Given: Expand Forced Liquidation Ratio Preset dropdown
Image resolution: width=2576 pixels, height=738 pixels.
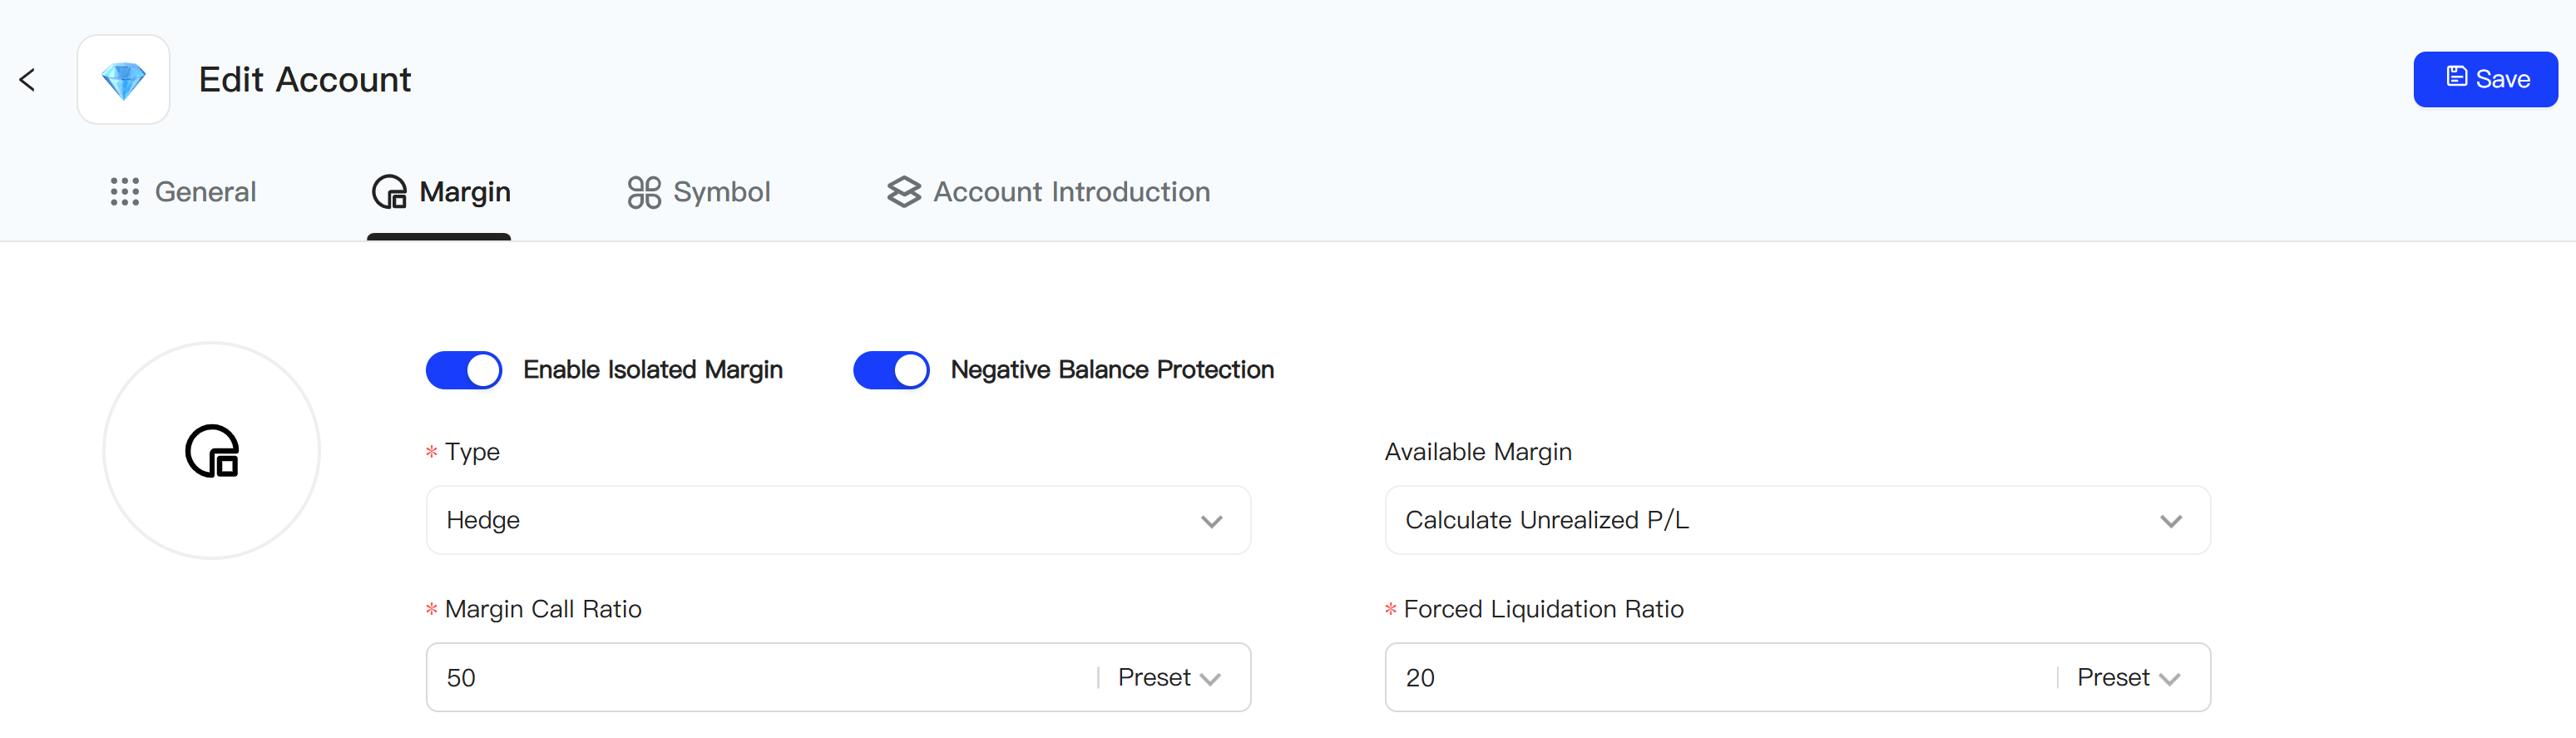Looking at the screenshot, I should [x=2128, y=678].
